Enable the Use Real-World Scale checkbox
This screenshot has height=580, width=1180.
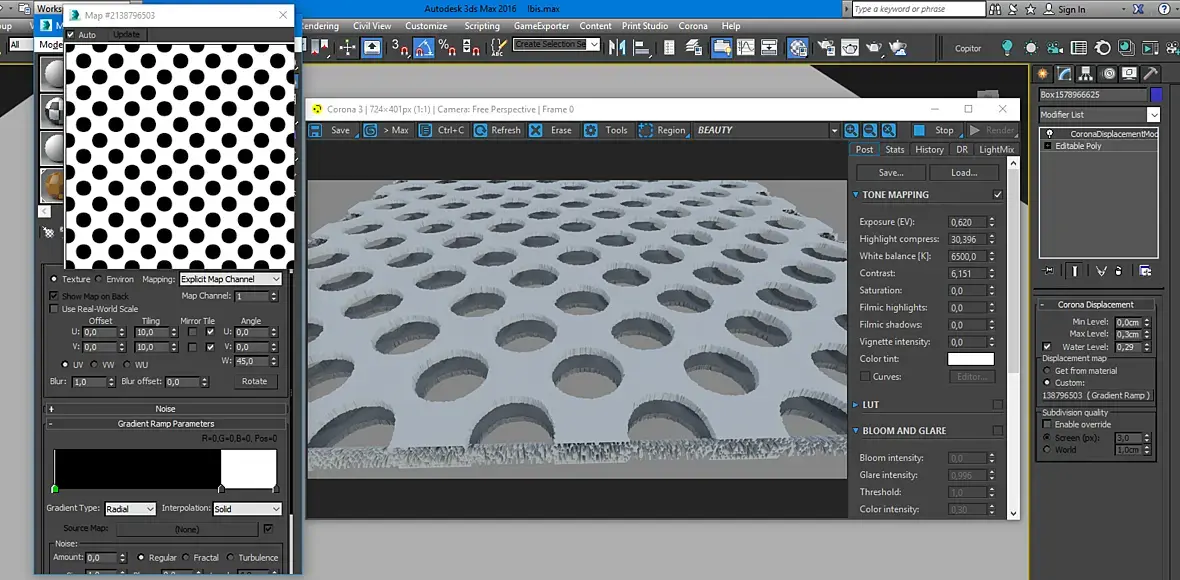coord(54,309)
